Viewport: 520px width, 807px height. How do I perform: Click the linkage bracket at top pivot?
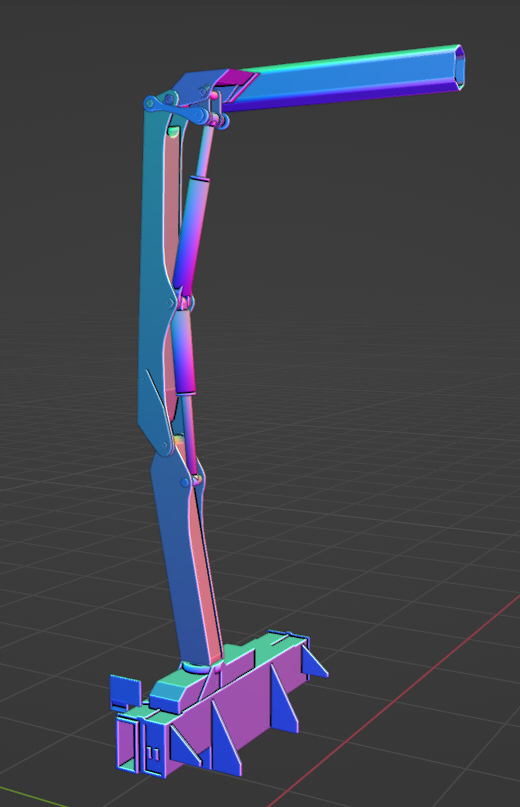pos(175,108)
